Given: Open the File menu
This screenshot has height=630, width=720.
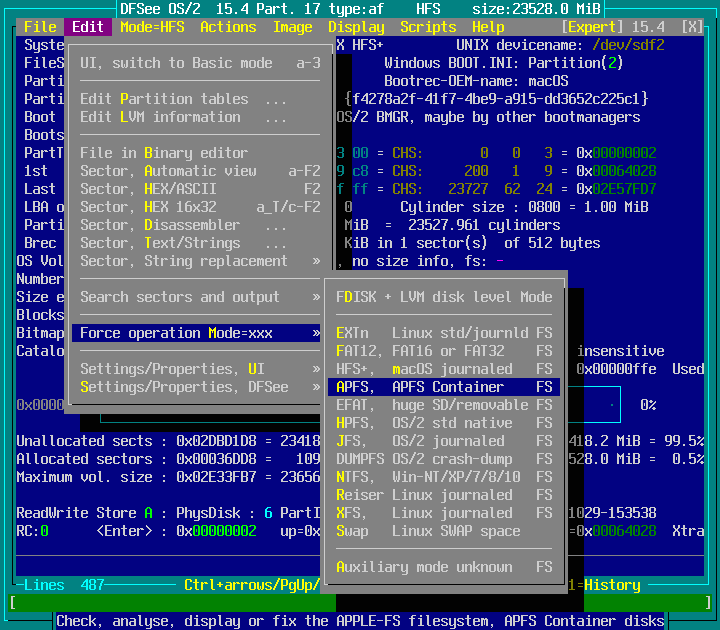Looking at the screenshot, I should pyautogui.click(x=40, y=27).
